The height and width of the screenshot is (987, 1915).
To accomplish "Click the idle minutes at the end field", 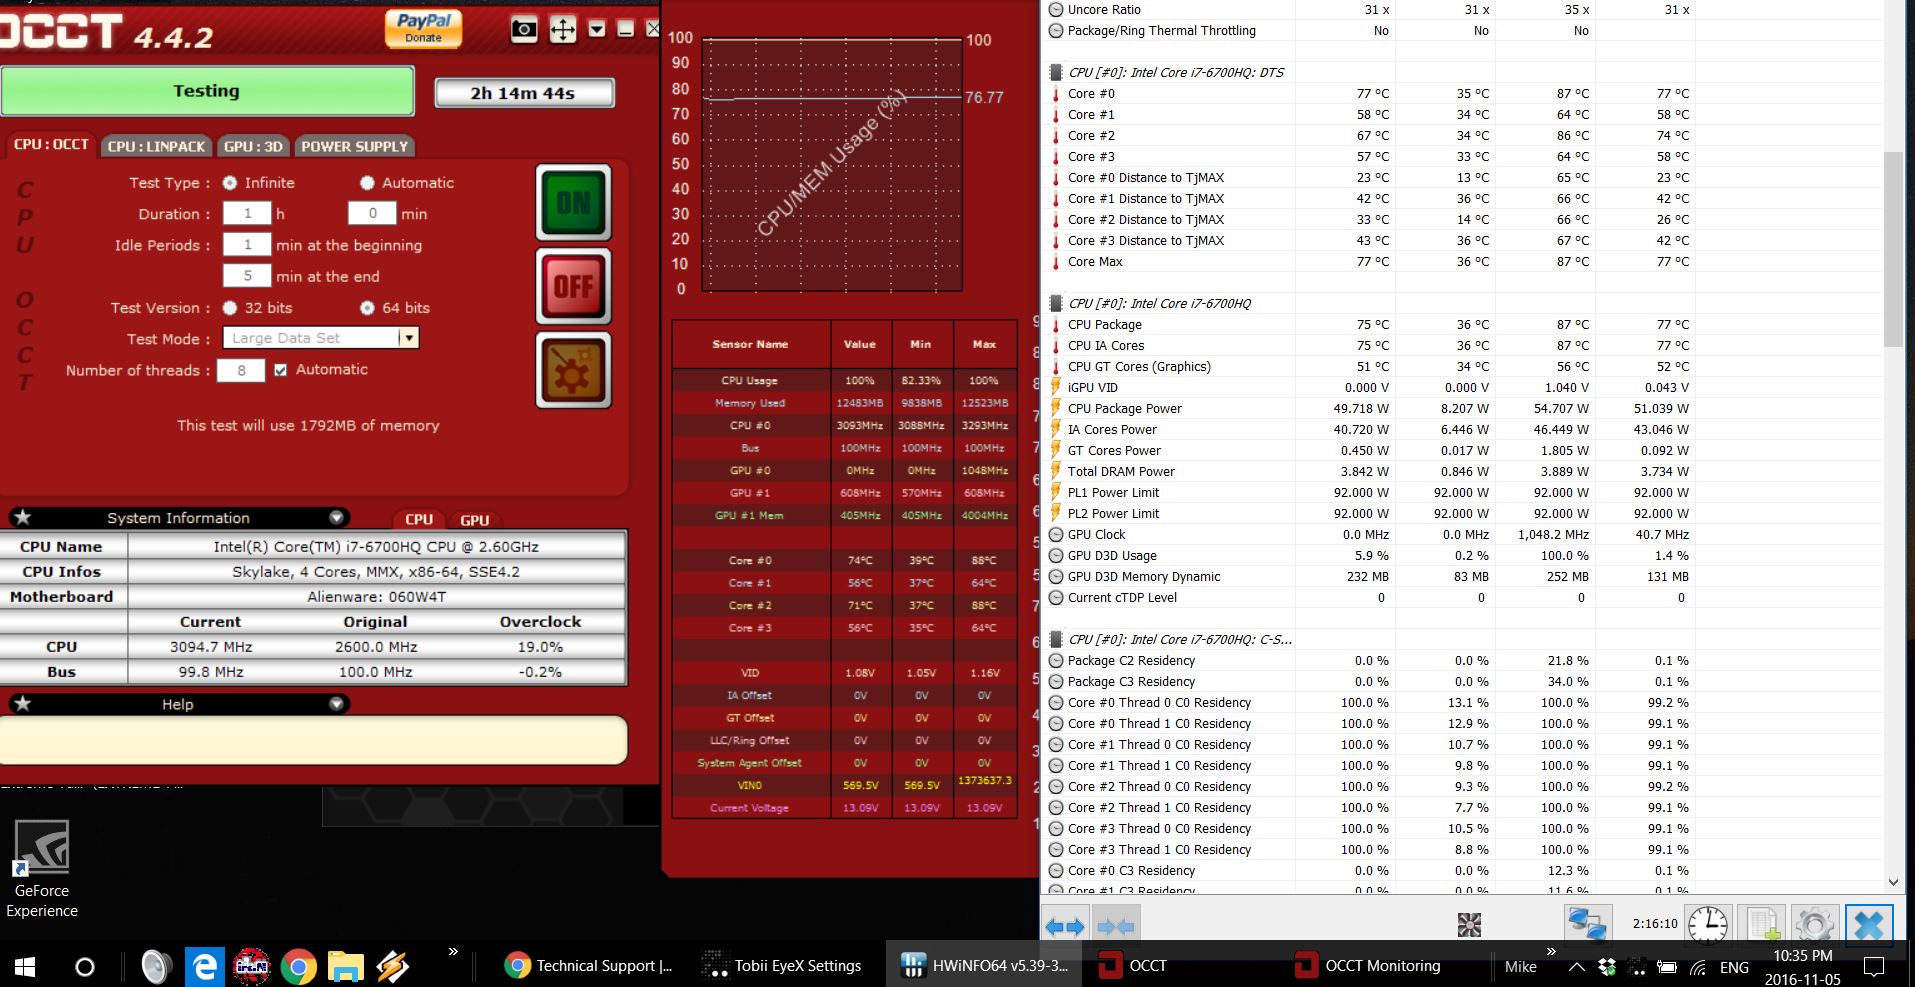I will pos(247,276).
